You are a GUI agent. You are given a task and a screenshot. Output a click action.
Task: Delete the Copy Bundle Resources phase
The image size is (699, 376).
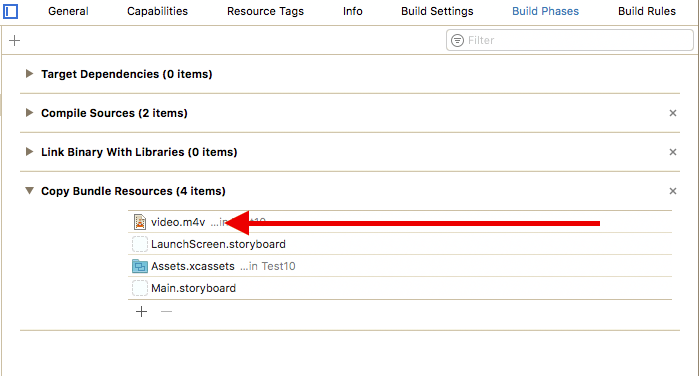click(x=673, y=191)
